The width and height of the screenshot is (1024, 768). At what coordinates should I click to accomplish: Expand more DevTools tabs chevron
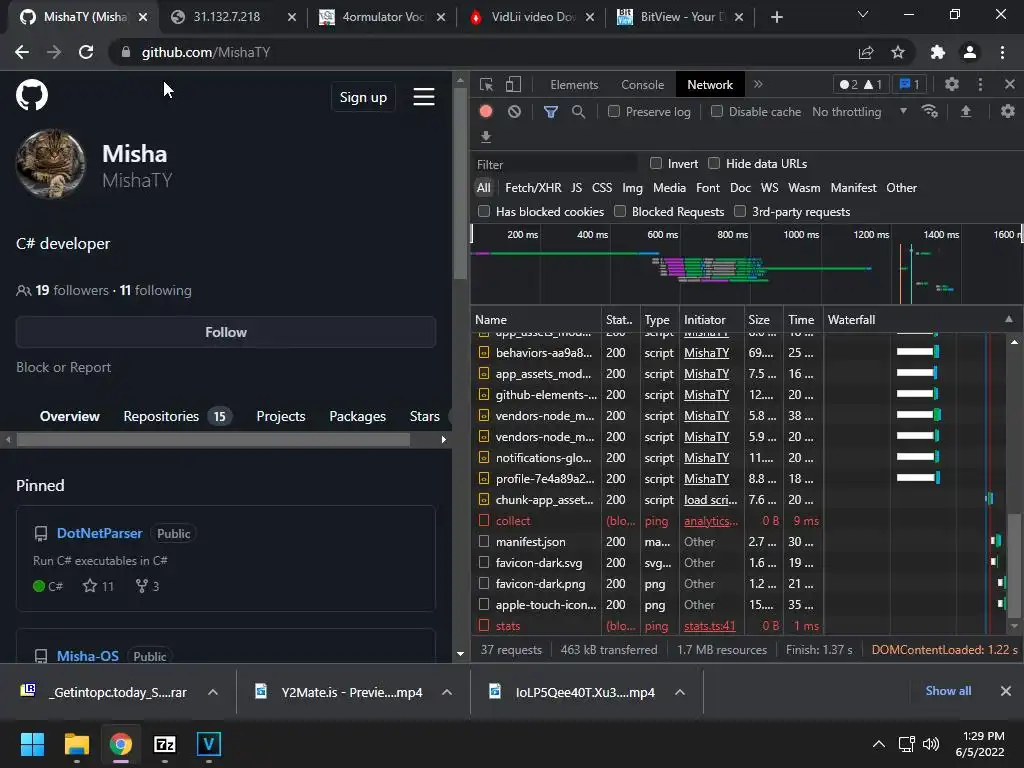point(758,84)
